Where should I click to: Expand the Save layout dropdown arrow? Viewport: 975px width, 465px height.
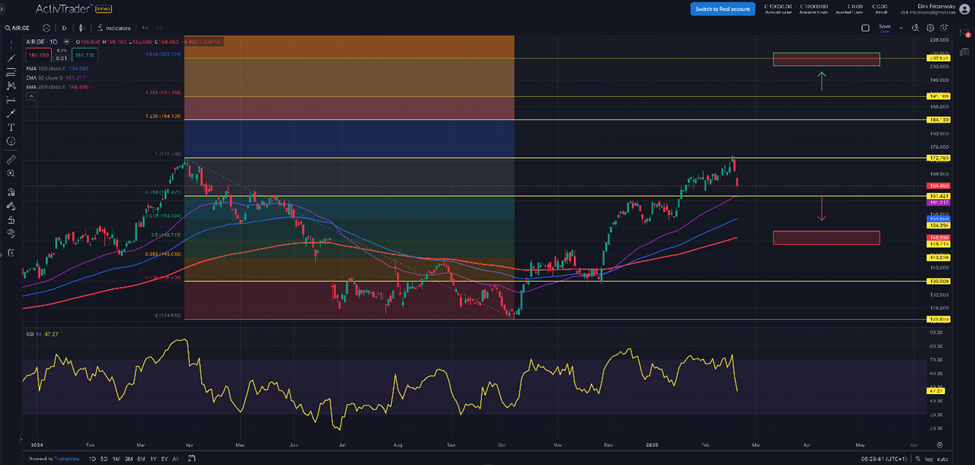(899, 28)
